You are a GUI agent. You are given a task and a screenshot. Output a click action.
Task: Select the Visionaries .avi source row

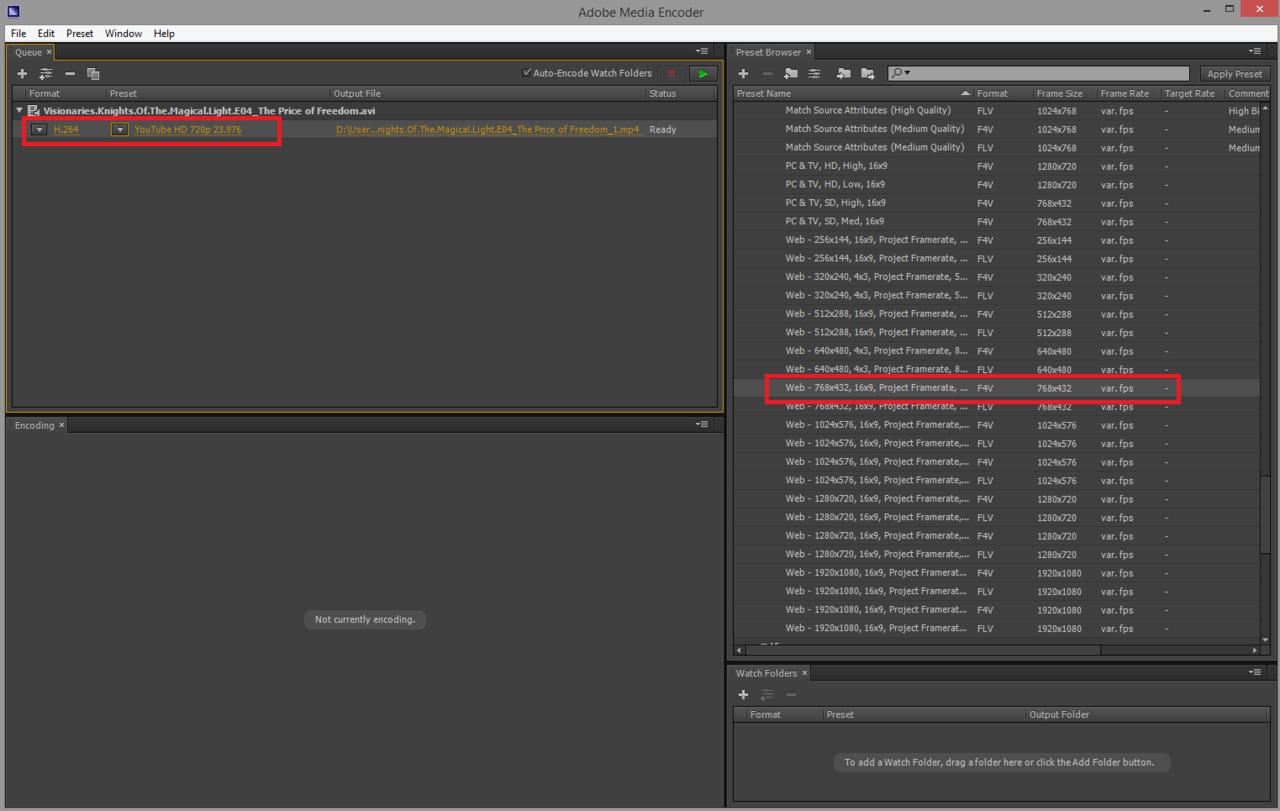(x=364, y=111)
